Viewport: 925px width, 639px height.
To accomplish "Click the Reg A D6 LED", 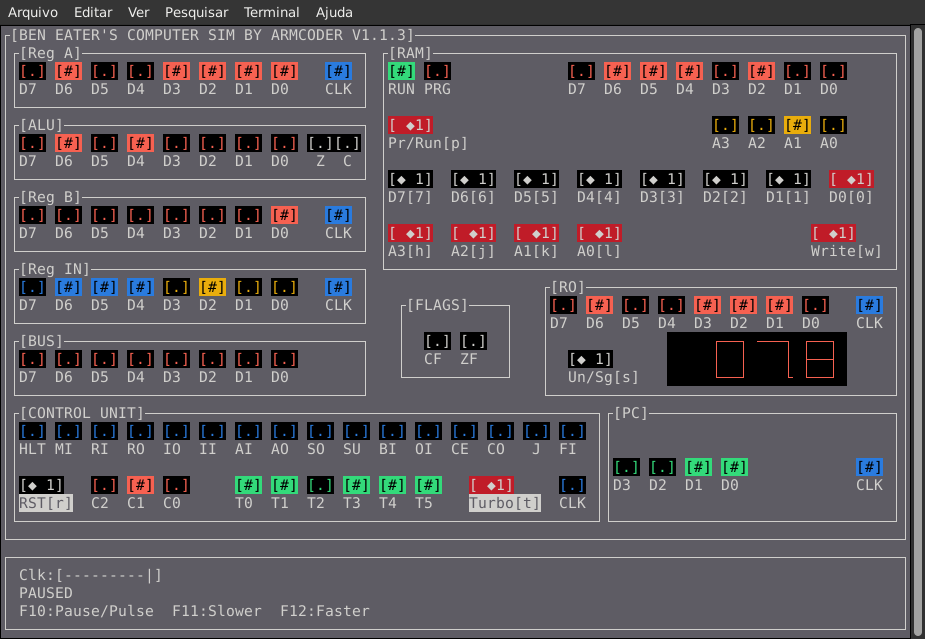I will [x=68, y=71].
